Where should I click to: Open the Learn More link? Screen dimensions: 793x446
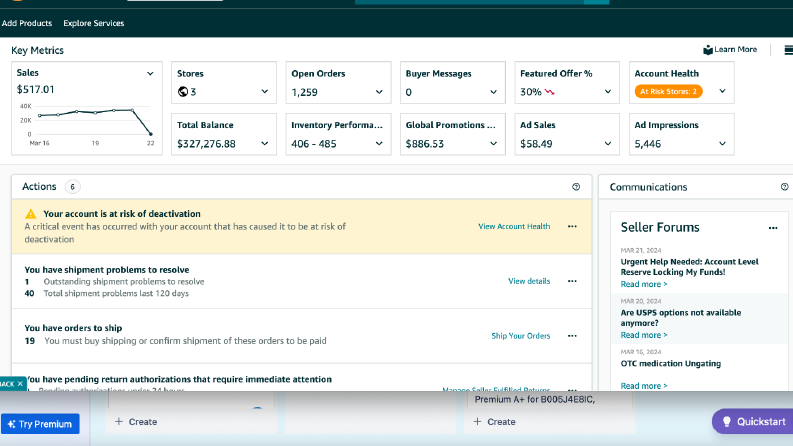pos(735,50)
